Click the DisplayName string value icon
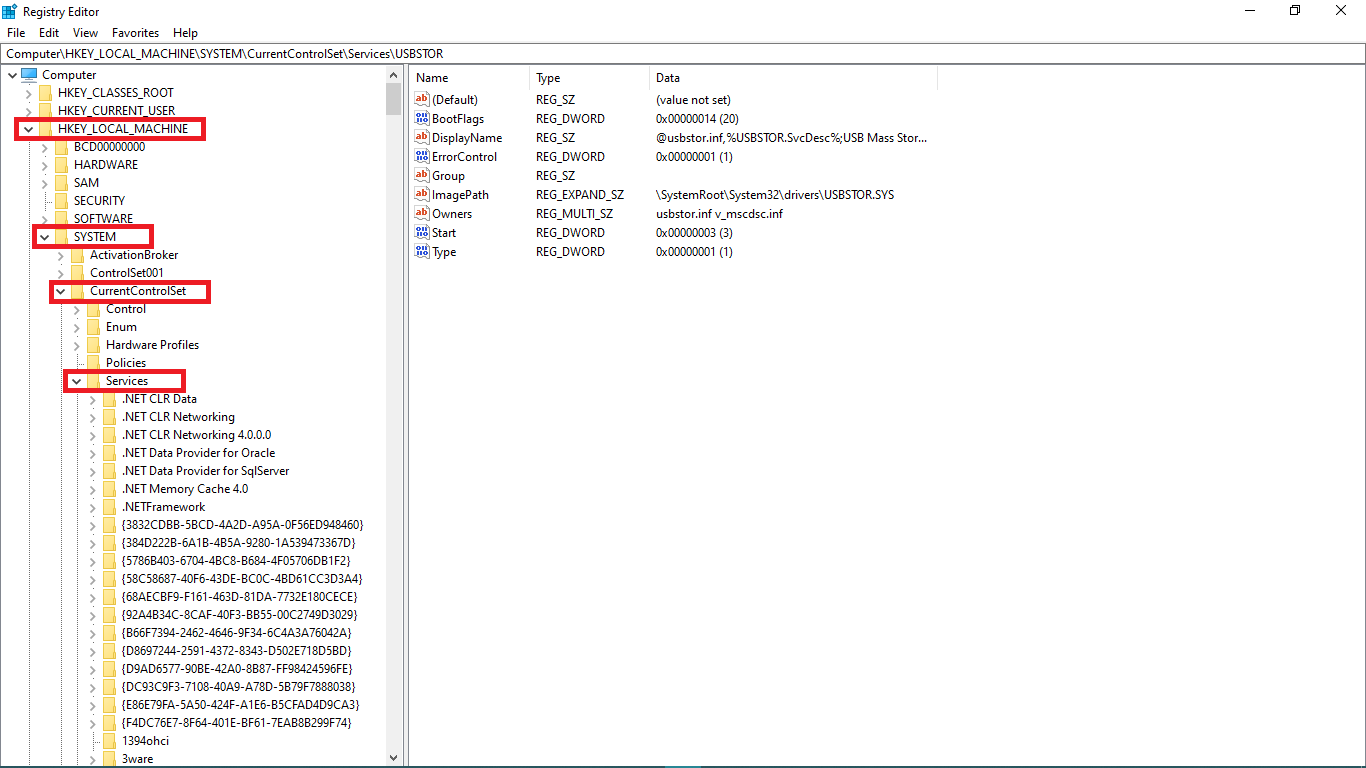 [x=421, y=137]
